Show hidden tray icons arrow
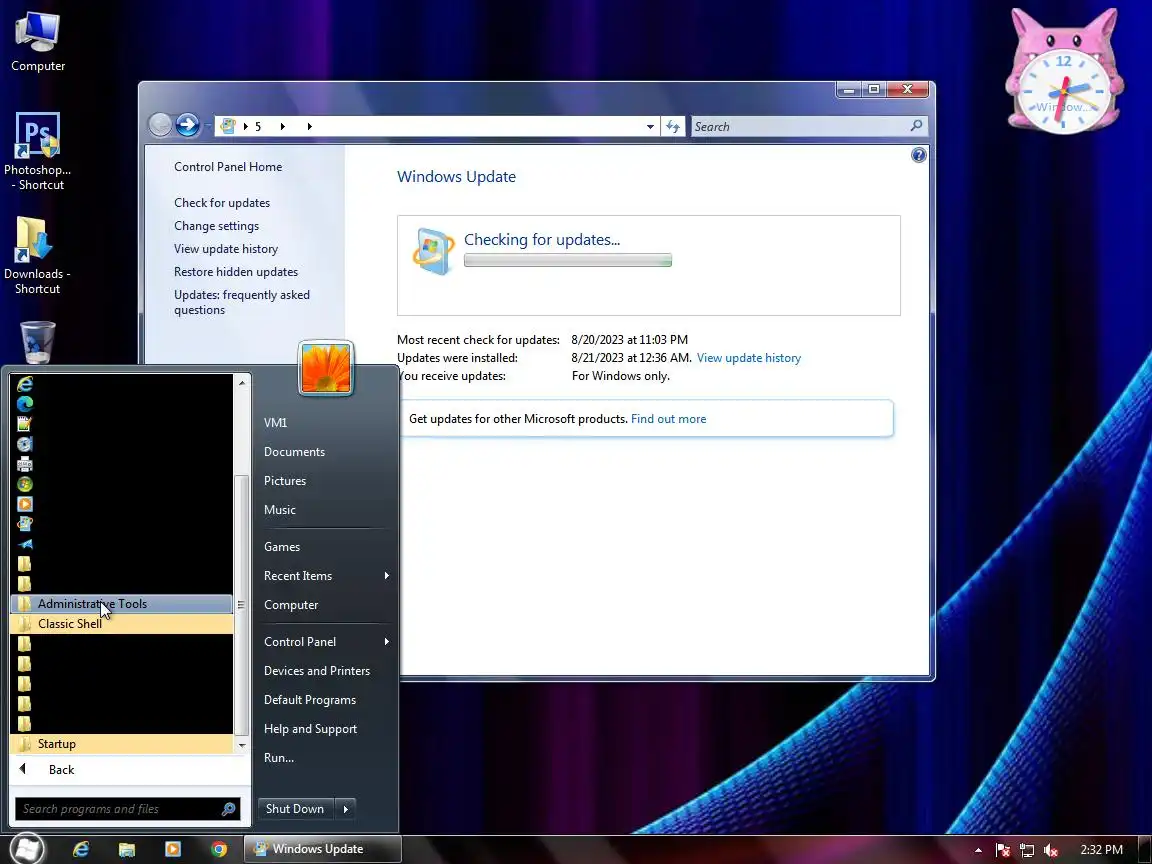Image resolution: width=1152 pixels, height=864 pixels. click(978, 850)
